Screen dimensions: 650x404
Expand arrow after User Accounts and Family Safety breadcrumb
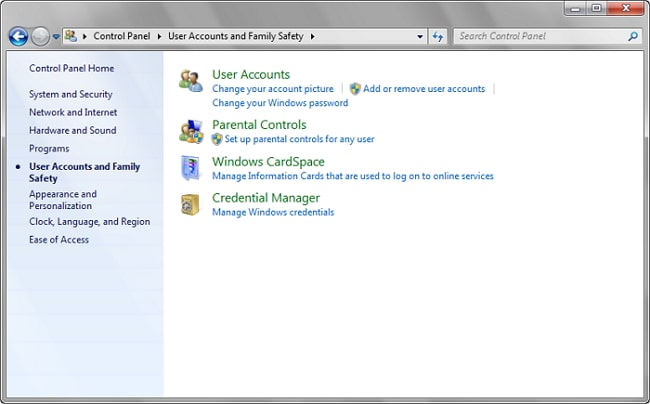313,36
